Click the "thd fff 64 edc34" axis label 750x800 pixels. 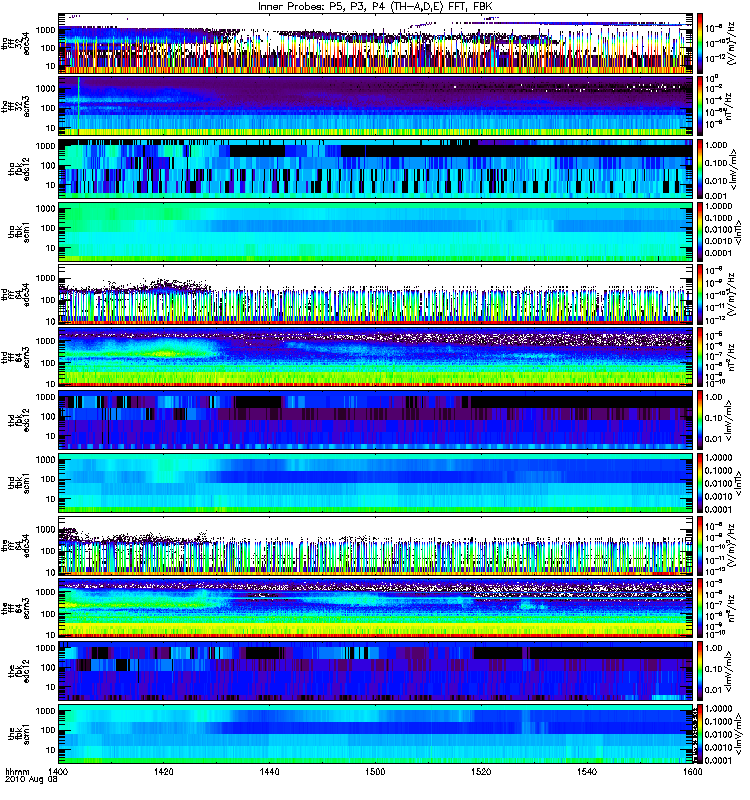click(15, 294)
